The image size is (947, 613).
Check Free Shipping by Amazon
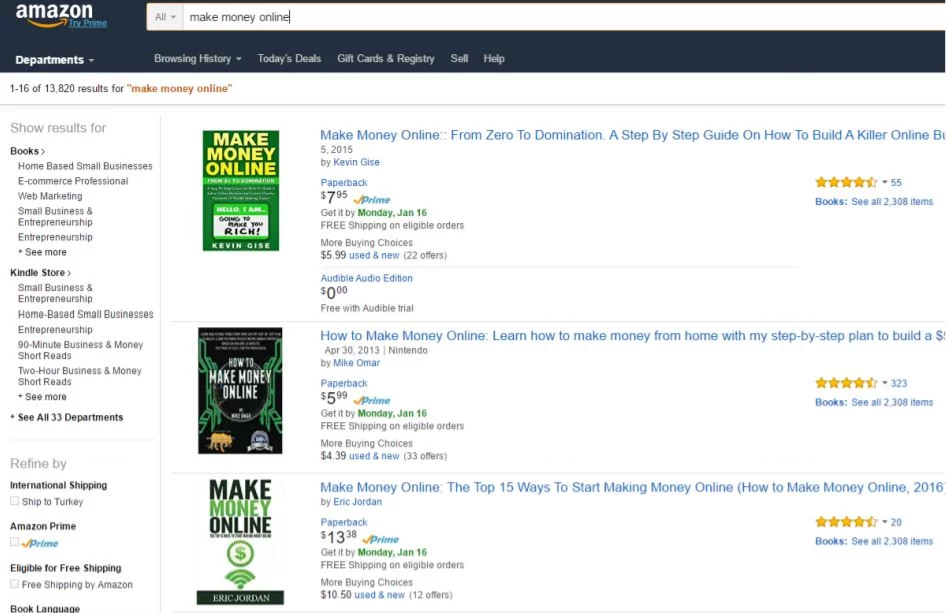click(14, 584)
